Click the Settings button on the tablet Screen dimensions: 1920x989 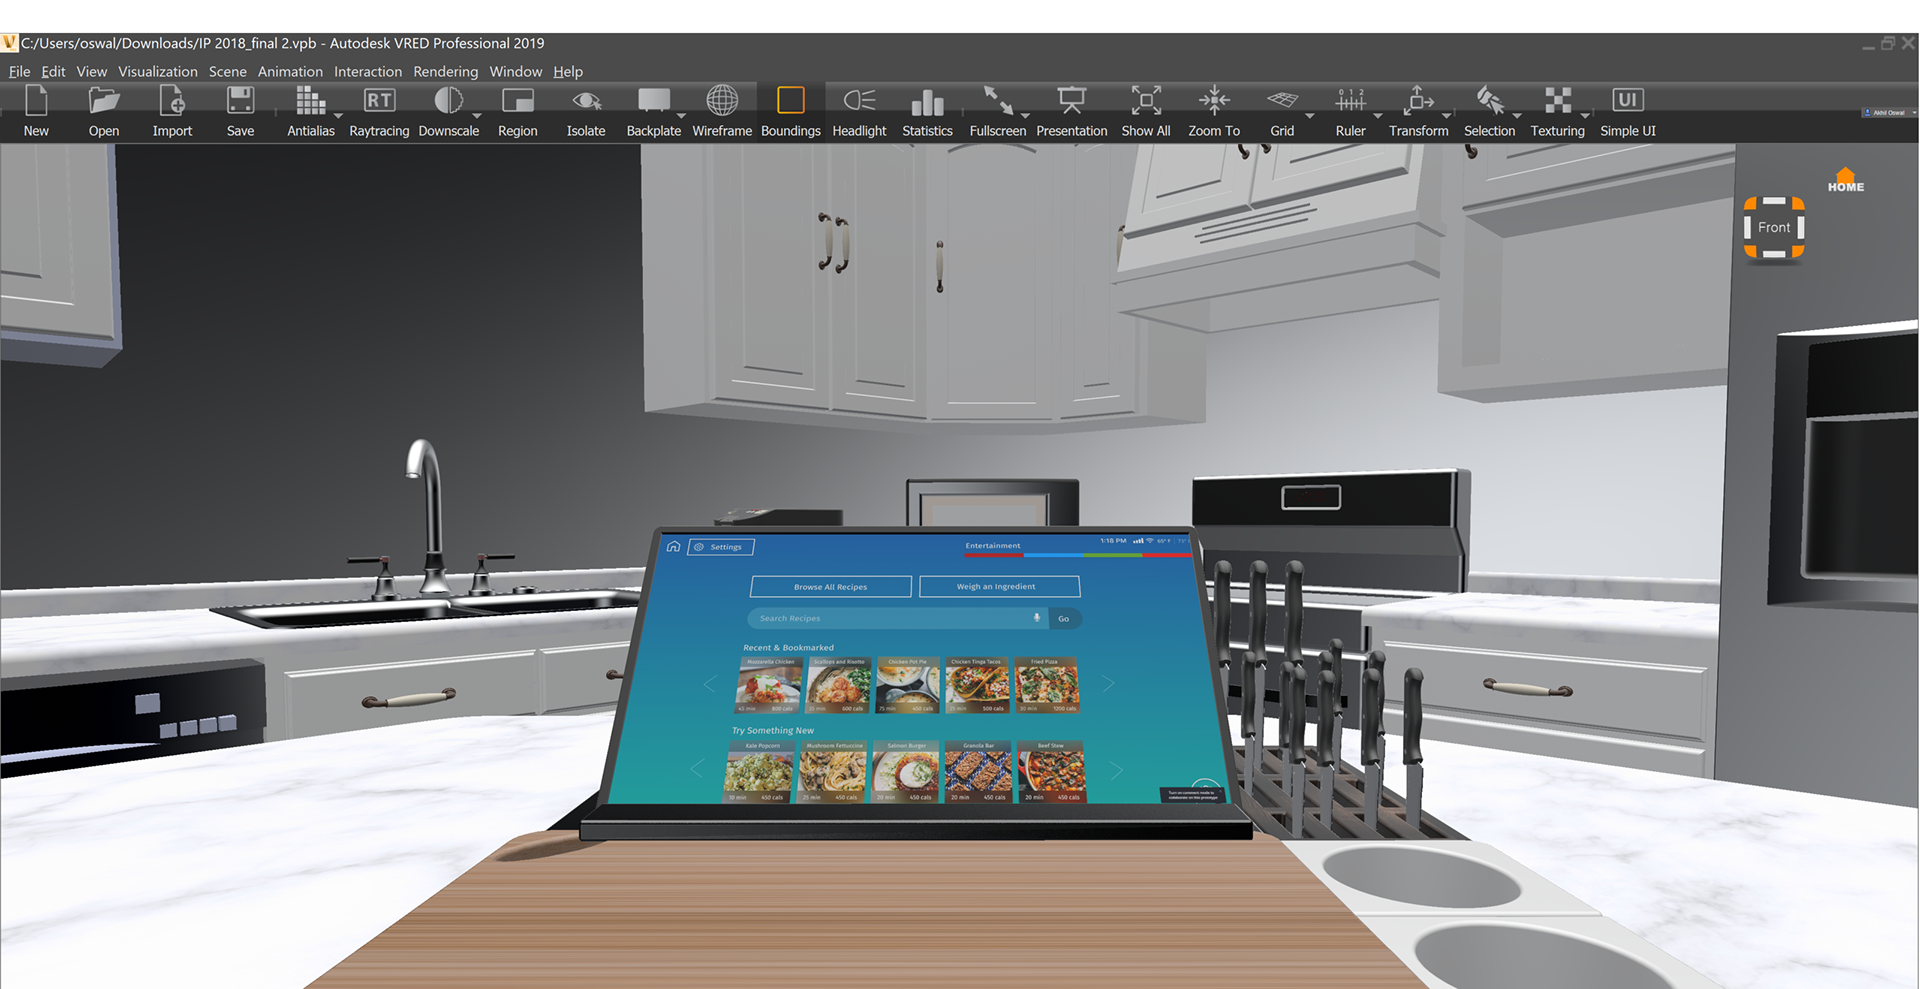pos(721,547)
